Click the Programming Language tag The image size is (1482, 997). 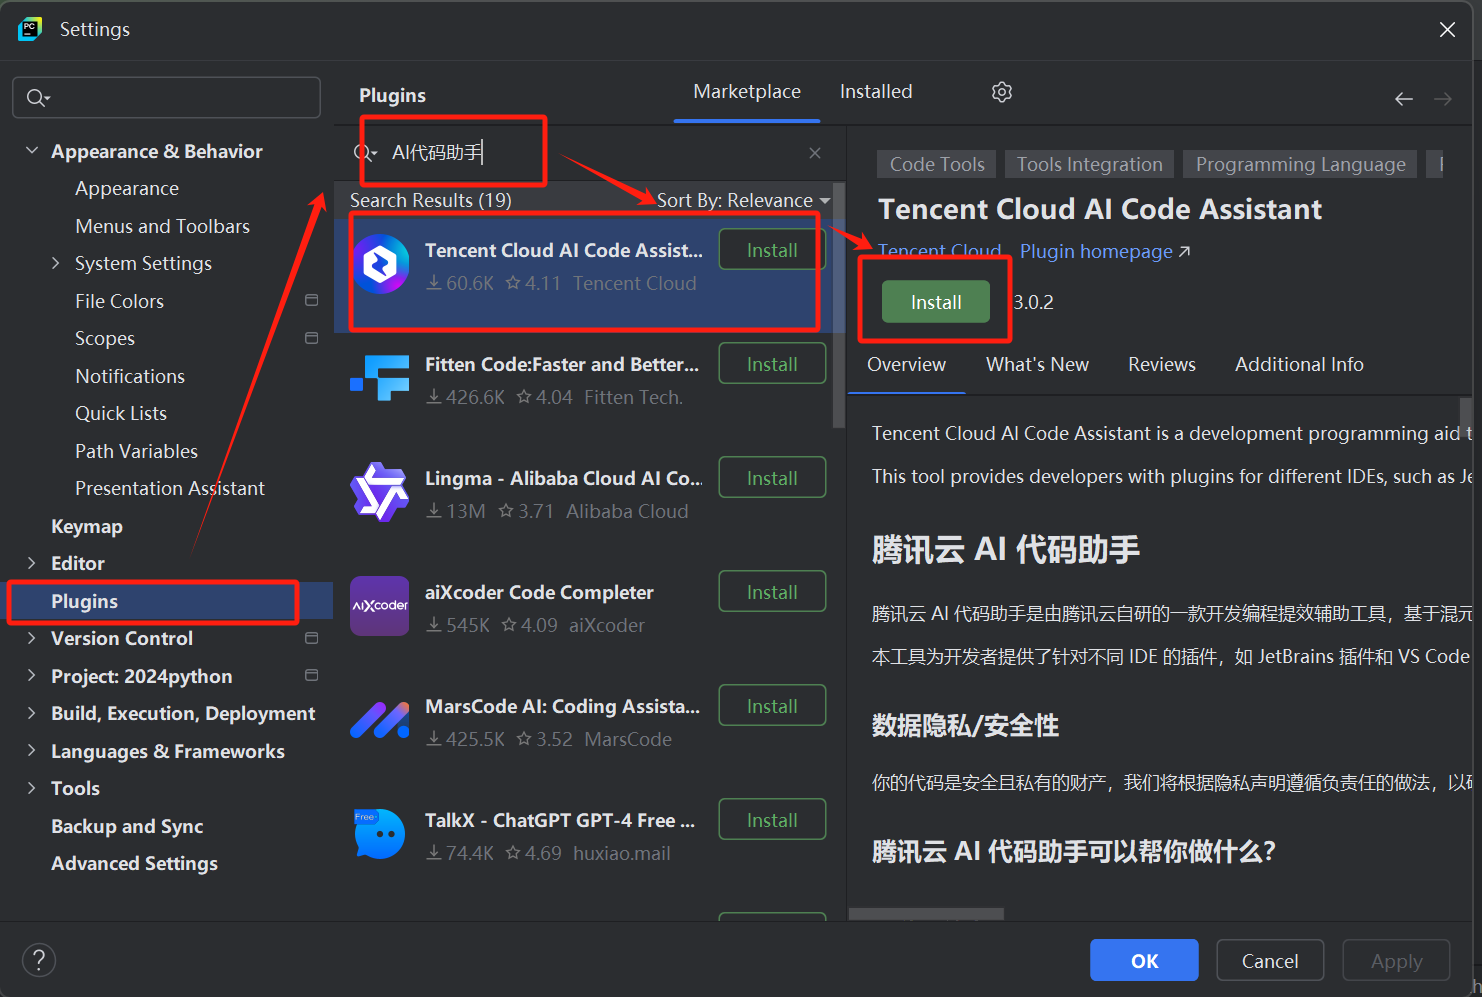[x=1300, y=164]
